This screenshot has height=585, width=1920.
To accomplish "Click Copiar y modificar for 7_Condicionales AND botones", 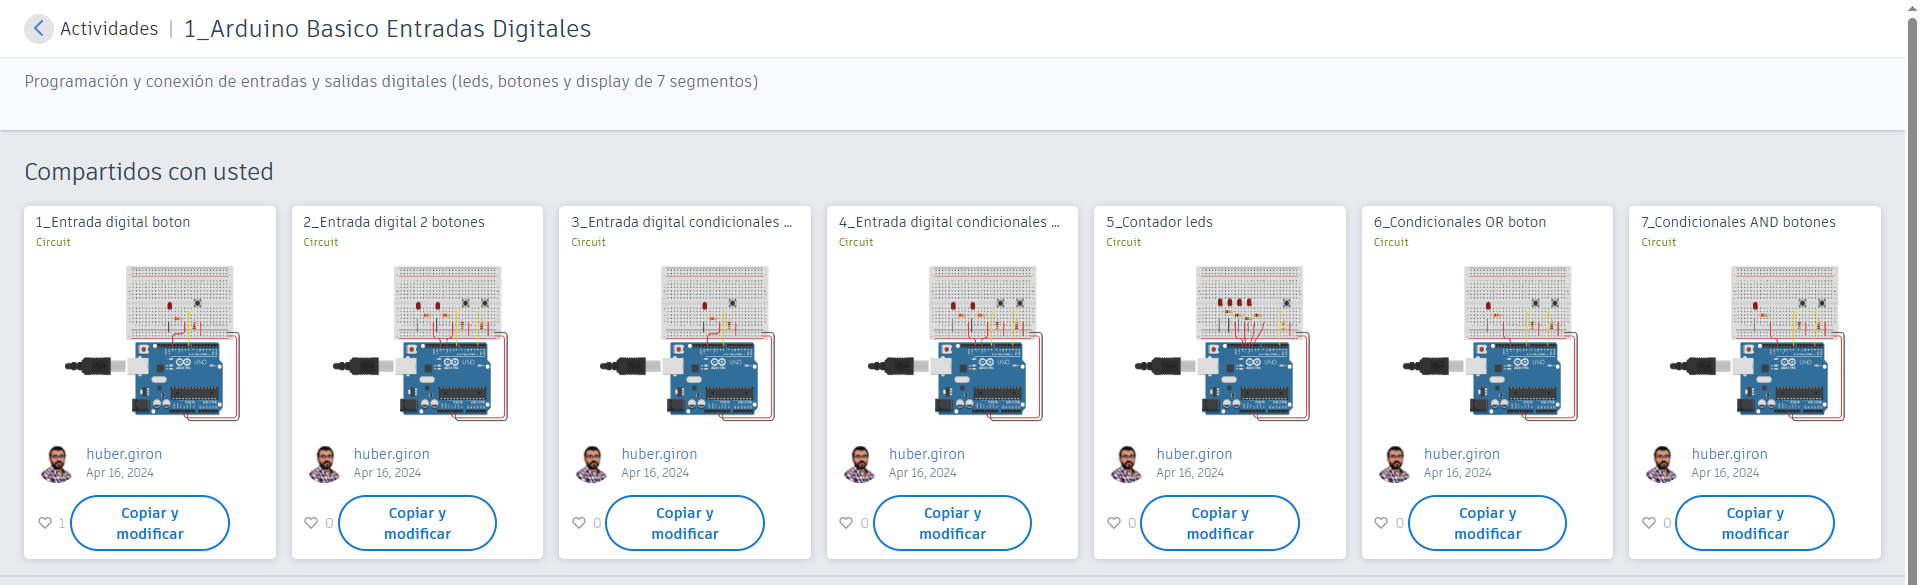I will click(x=1755, y=523).
